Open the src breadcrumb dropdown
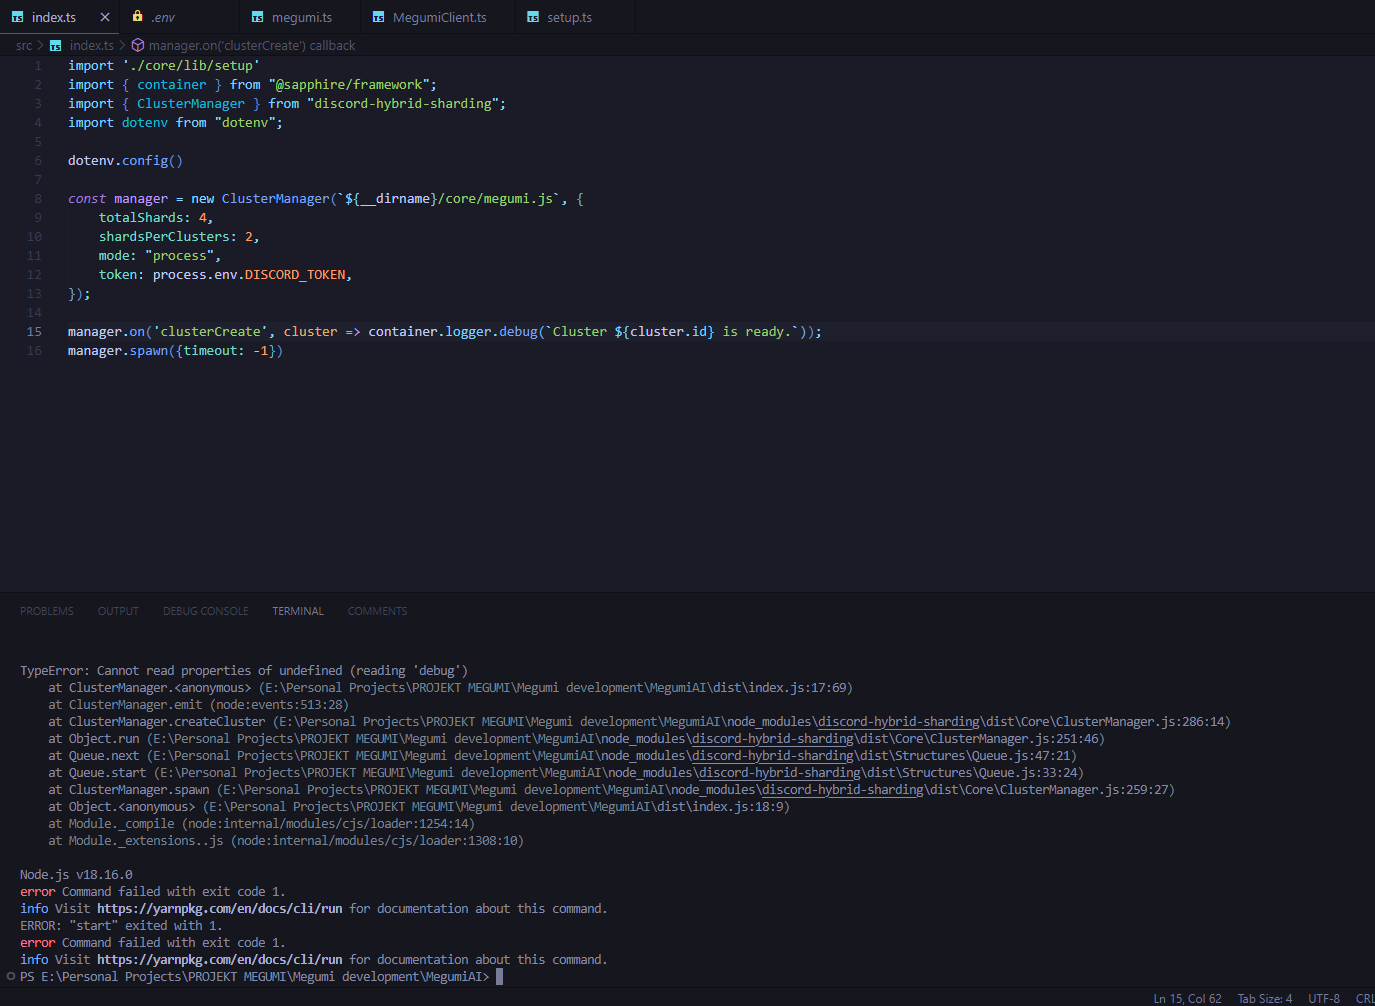Viewport: 1375px width, 1006px height. click(23, 45)
